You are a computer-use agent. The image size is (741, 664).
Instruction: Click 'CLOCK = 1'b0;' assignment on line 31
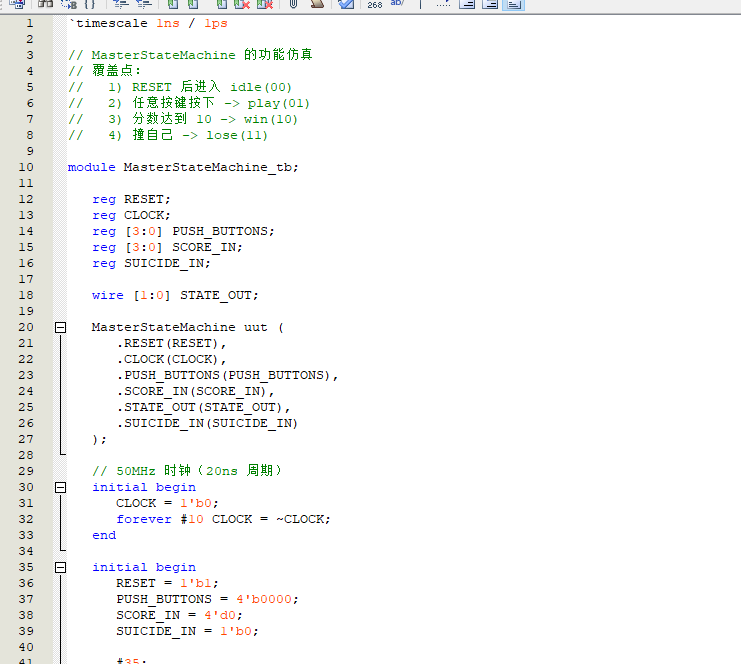167,503
